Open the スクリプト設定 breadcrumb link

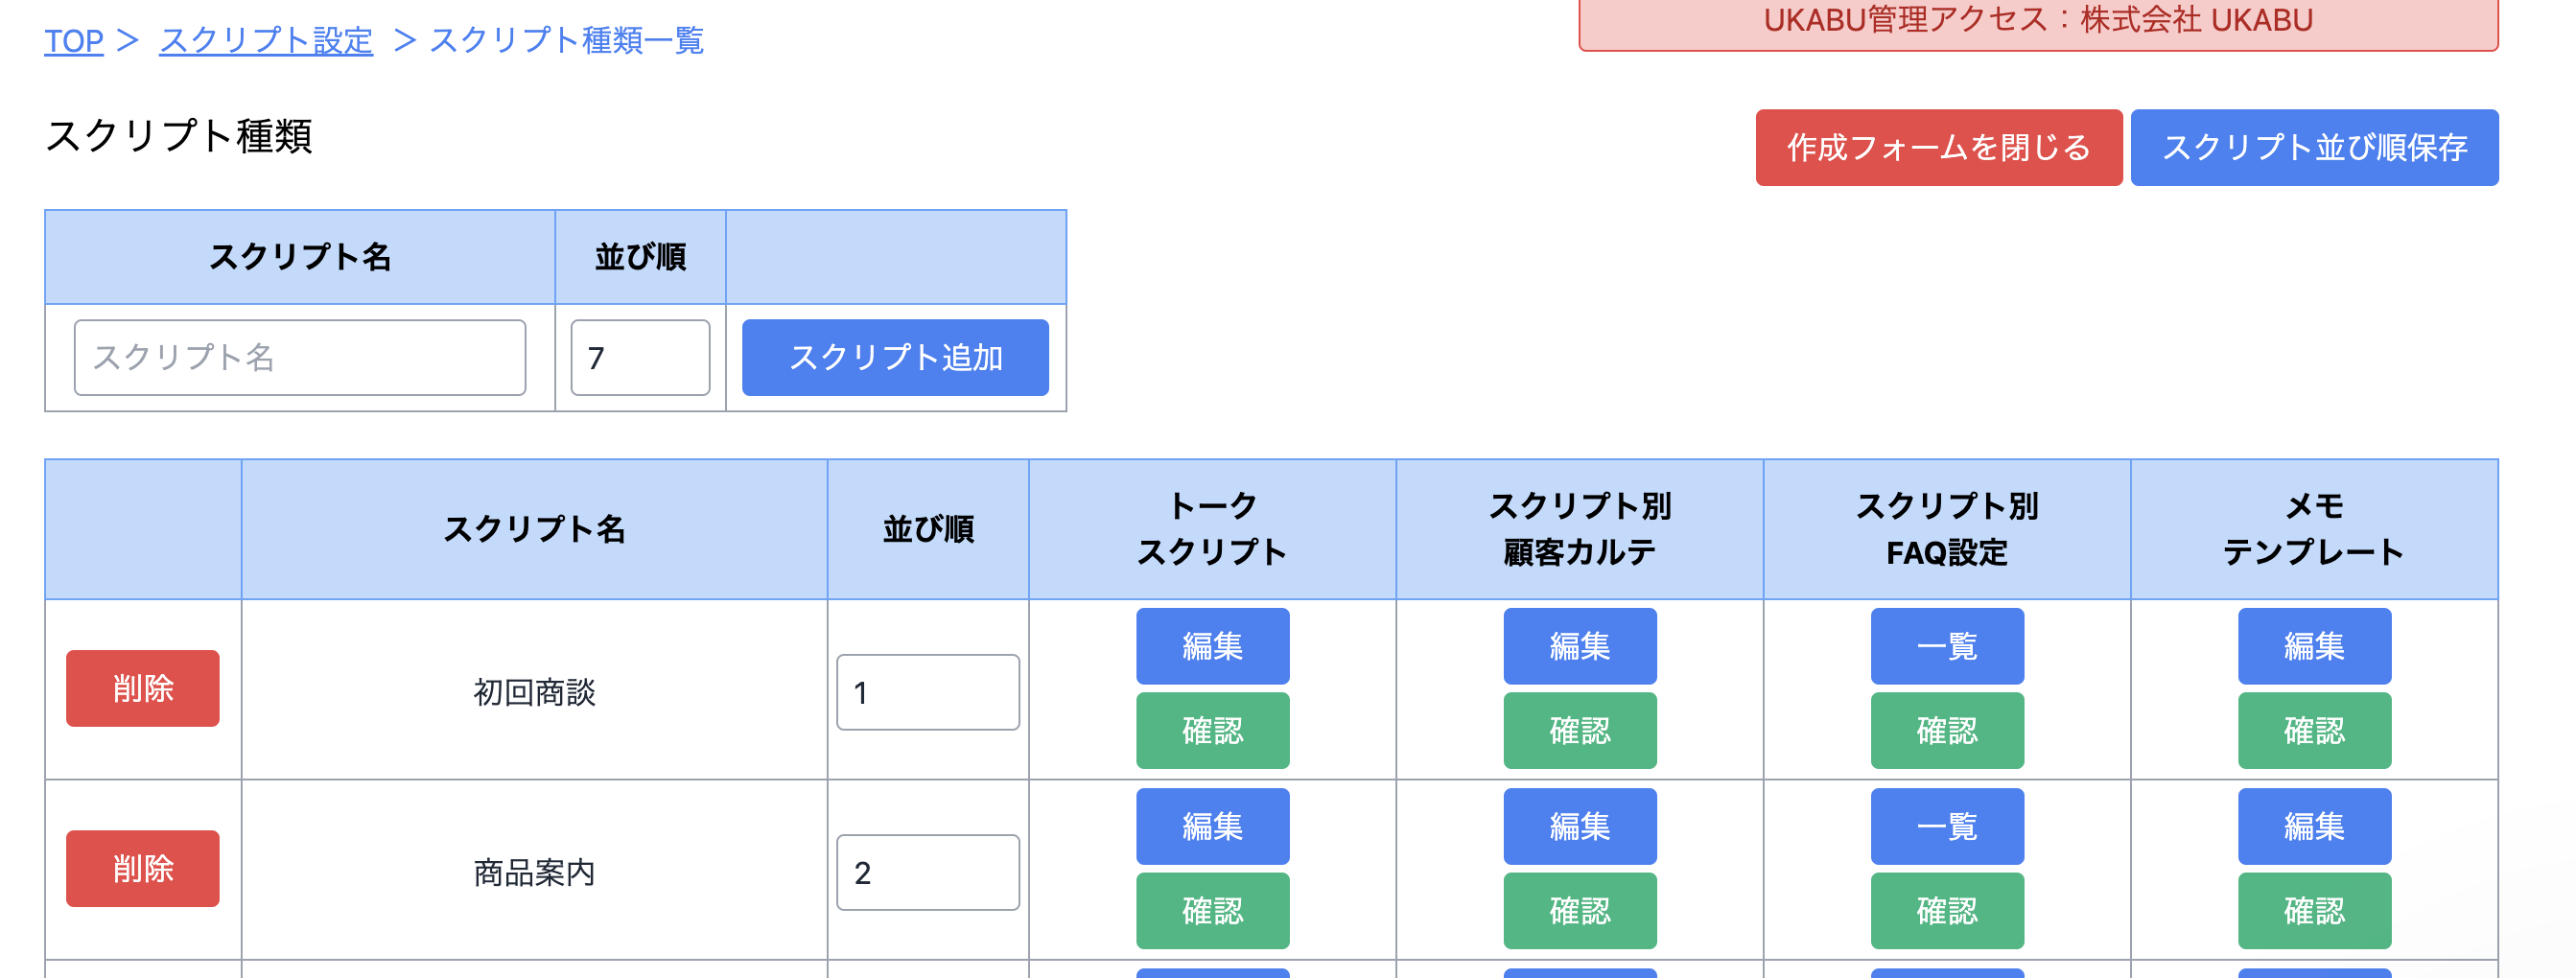(x=265, y=41)
